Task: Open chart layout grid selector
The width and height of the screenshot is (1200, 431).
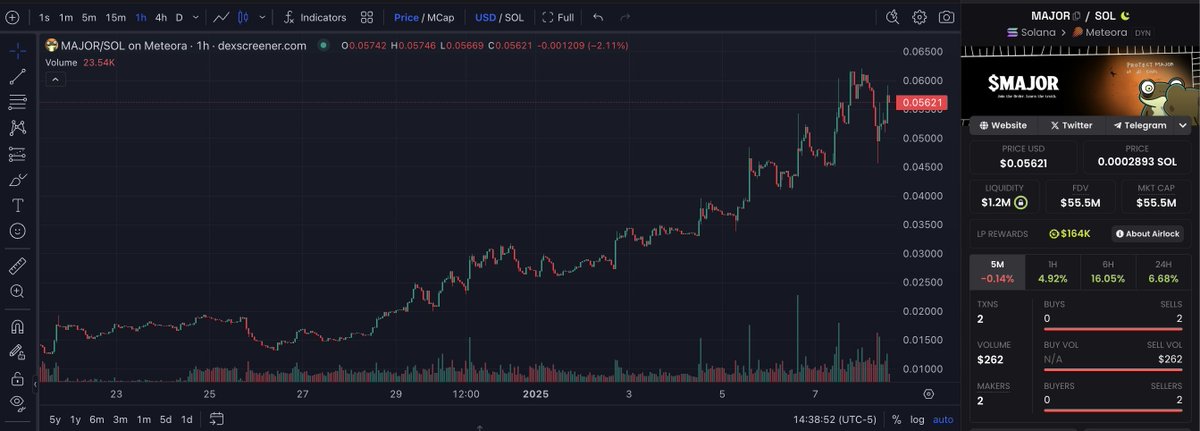Action: click(368, 17)
